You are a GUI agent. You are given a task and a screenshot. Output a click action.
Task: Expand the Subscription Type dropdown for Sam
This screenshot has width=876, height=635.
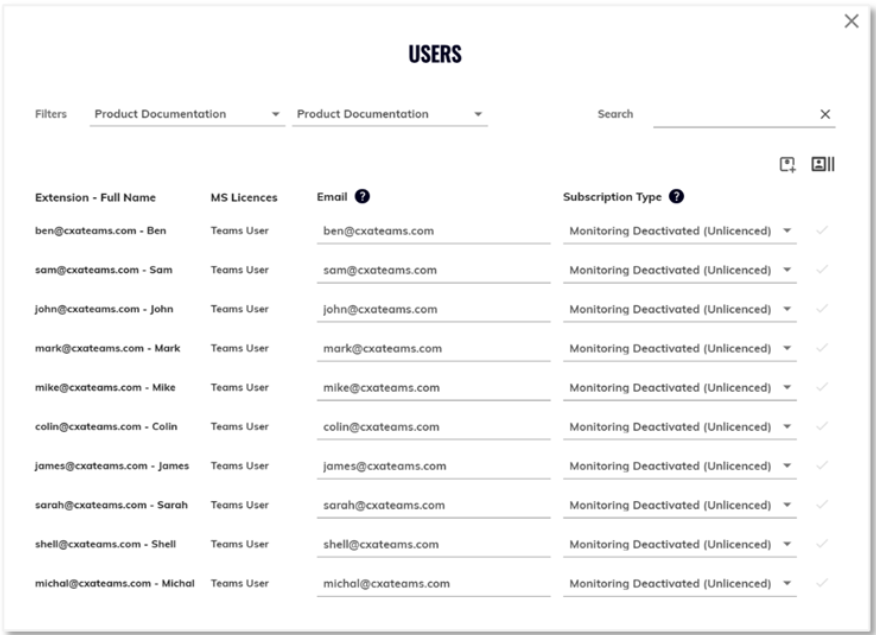tap(679, 270)
